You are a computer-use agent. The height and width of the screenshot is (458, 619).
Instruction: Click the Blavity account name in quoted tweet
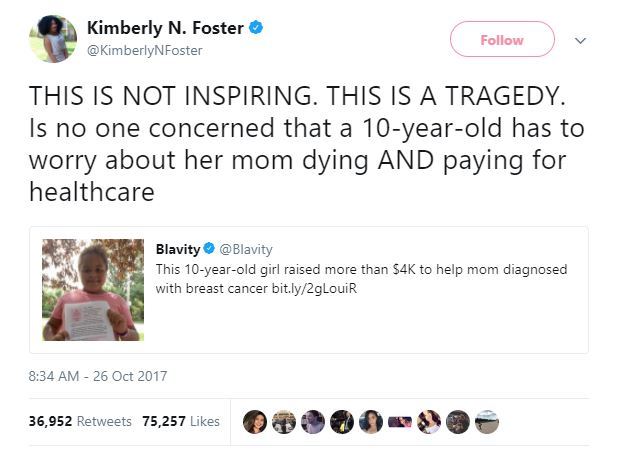click(177, 248)
